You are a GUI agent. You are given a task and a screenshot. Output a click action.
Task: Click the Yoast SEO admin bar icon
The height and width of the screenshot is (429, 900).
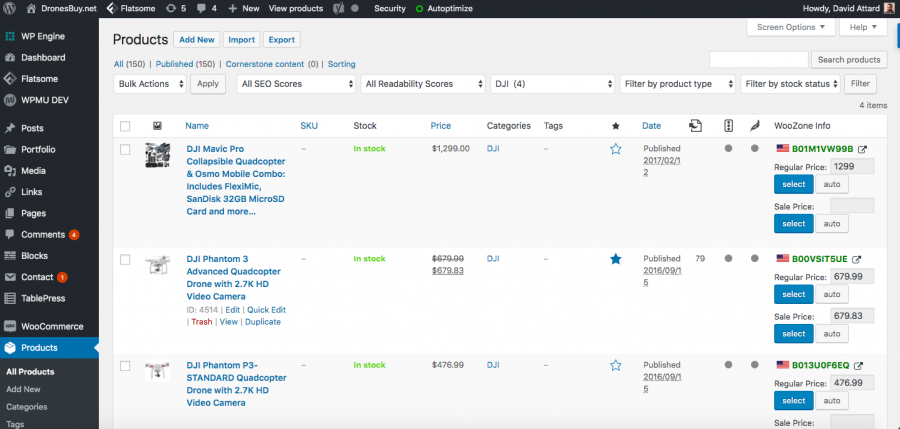click(339, 9)
